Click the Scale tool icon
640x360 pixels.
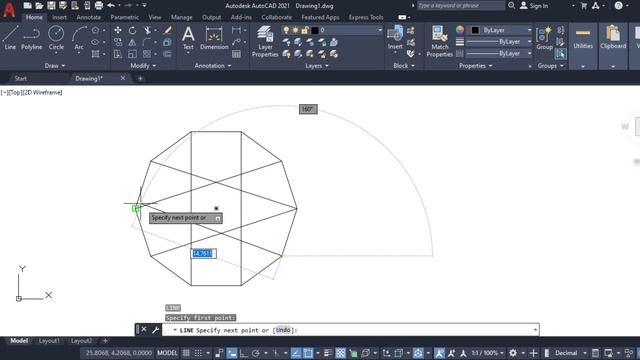pos(132,54)
